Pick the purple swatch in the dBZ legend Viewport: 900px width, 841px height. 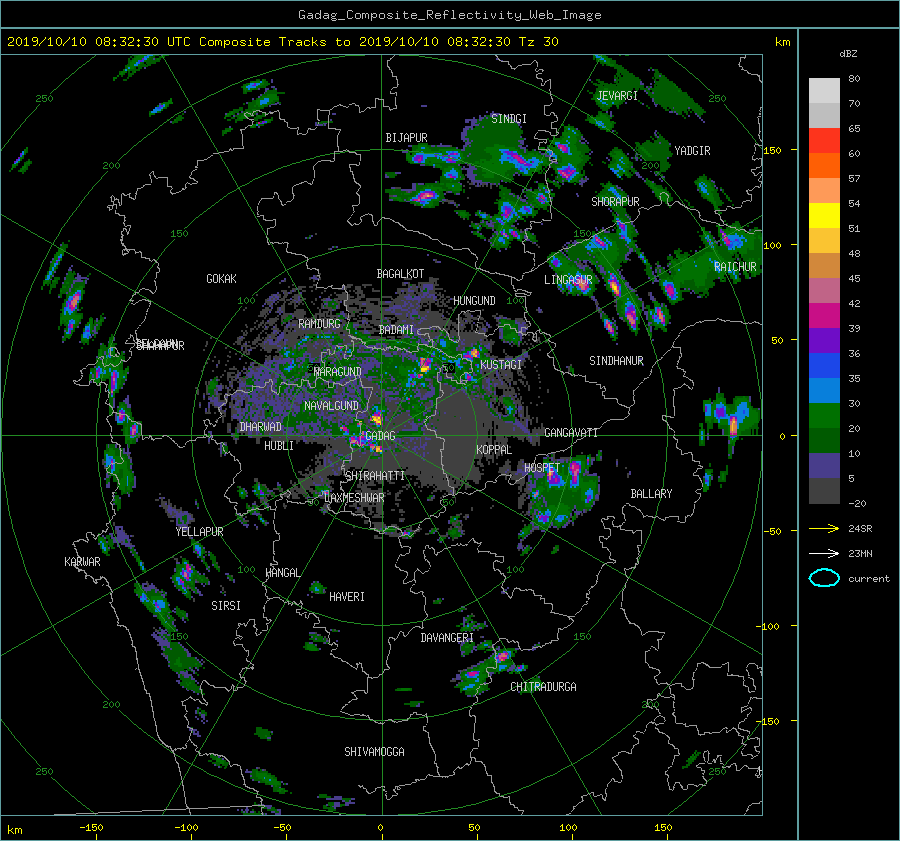824,341
